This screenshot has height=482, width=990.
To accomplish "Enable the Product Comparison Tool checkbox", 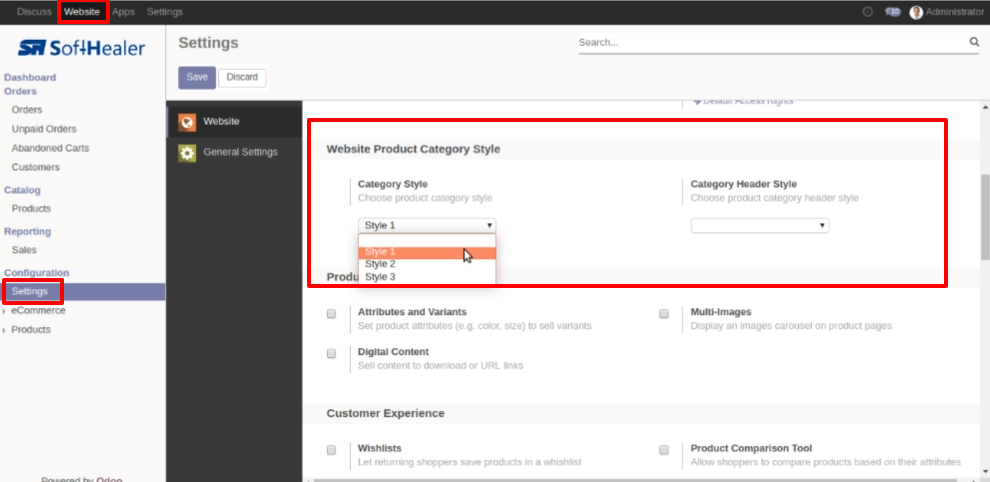I will click(664, 450).
